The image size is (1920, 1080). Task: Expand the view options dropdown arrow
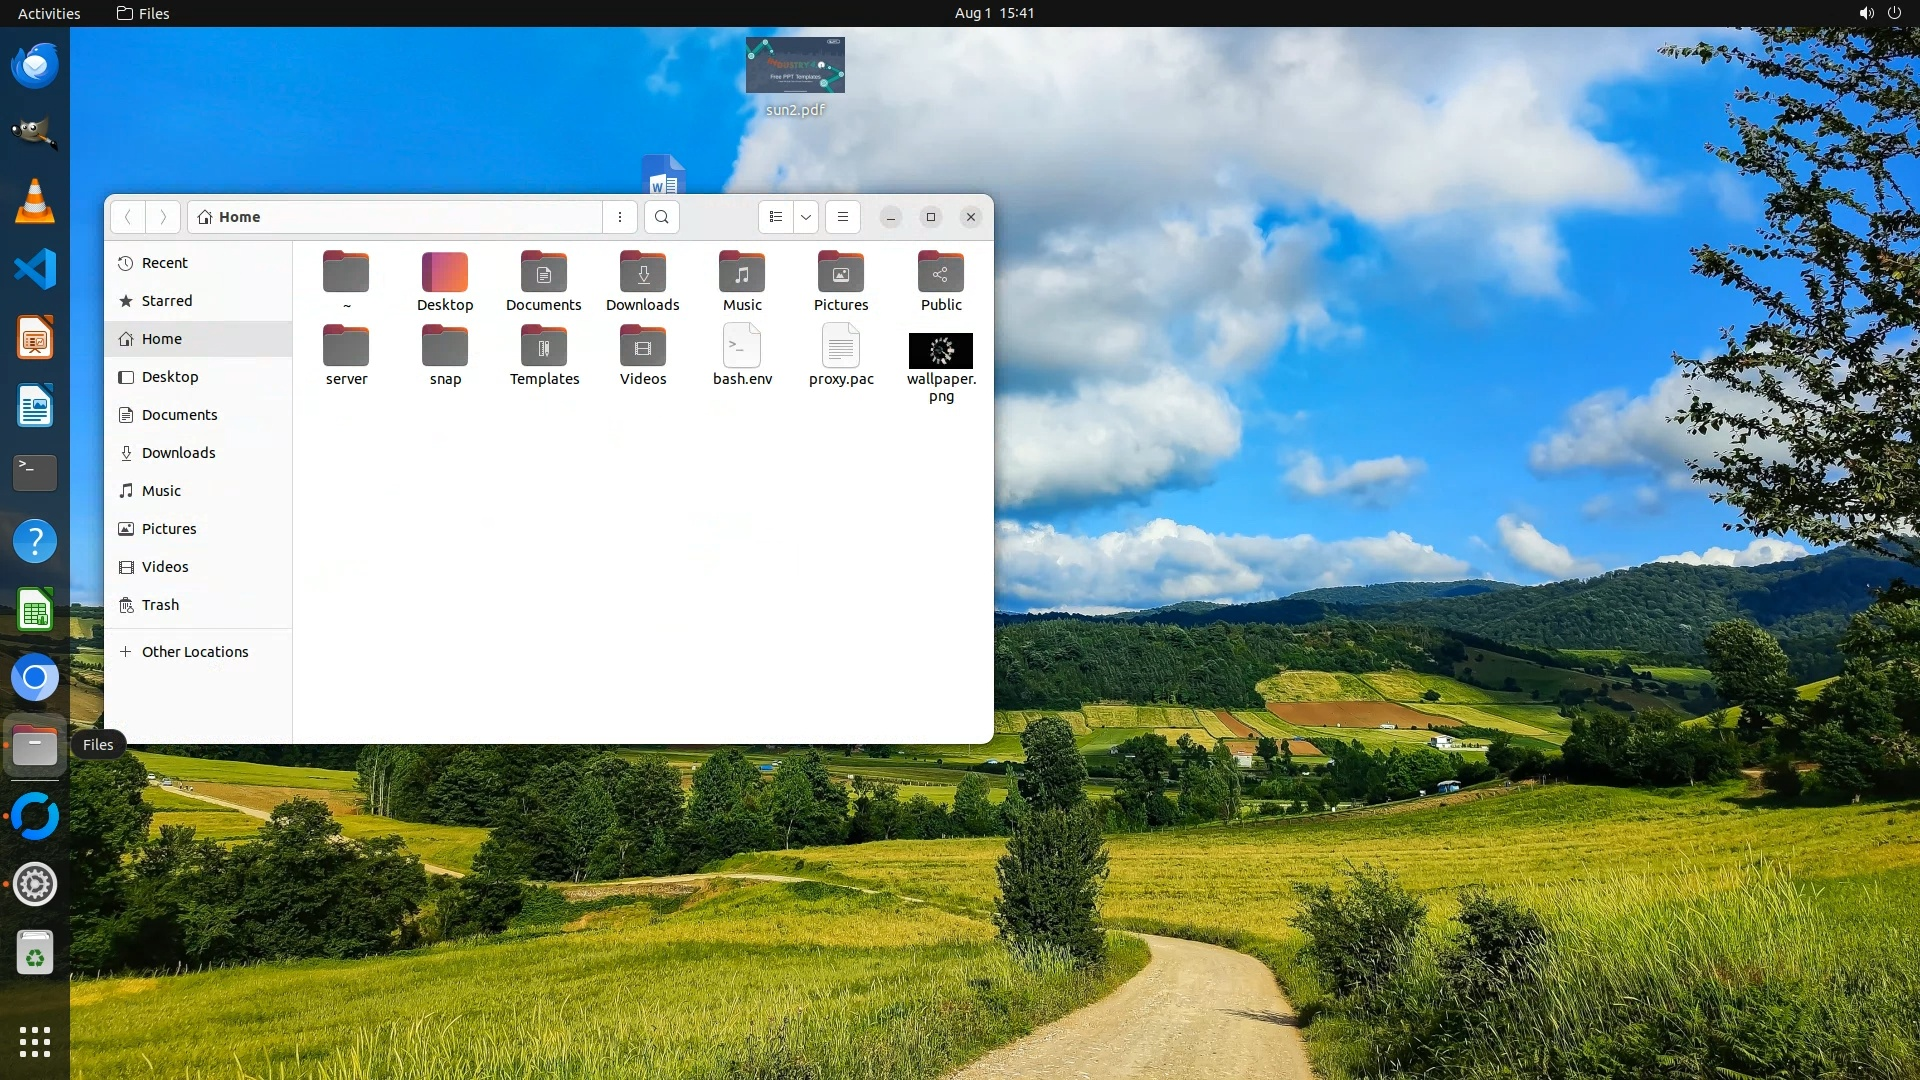(806, 217)
